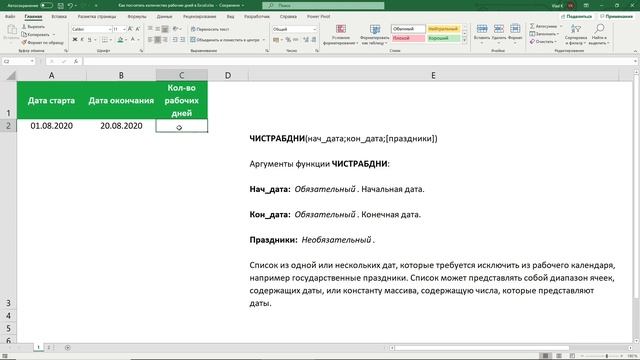Toggle the Center horizontal alignment icon
The width and height of the screenshot is (640, 360).
click(x=158, y=40)
